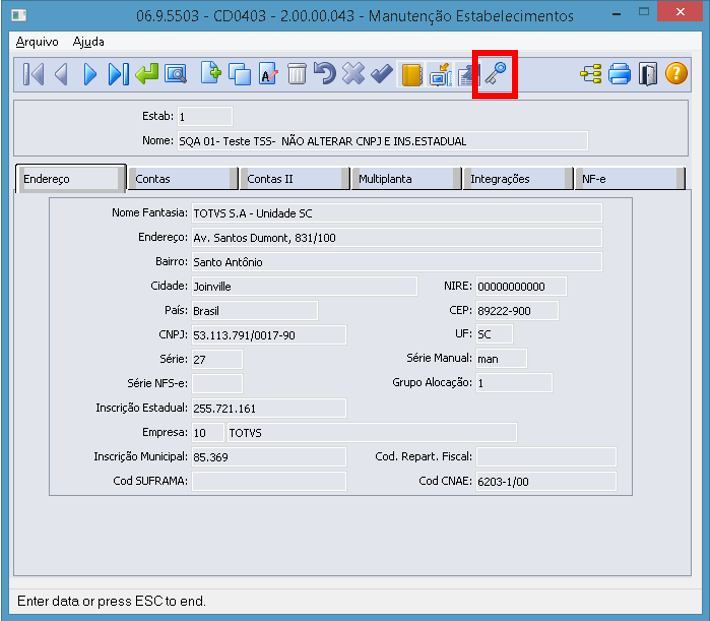
Task: Click the Empresa code field with 10
Action: (208, 433)
